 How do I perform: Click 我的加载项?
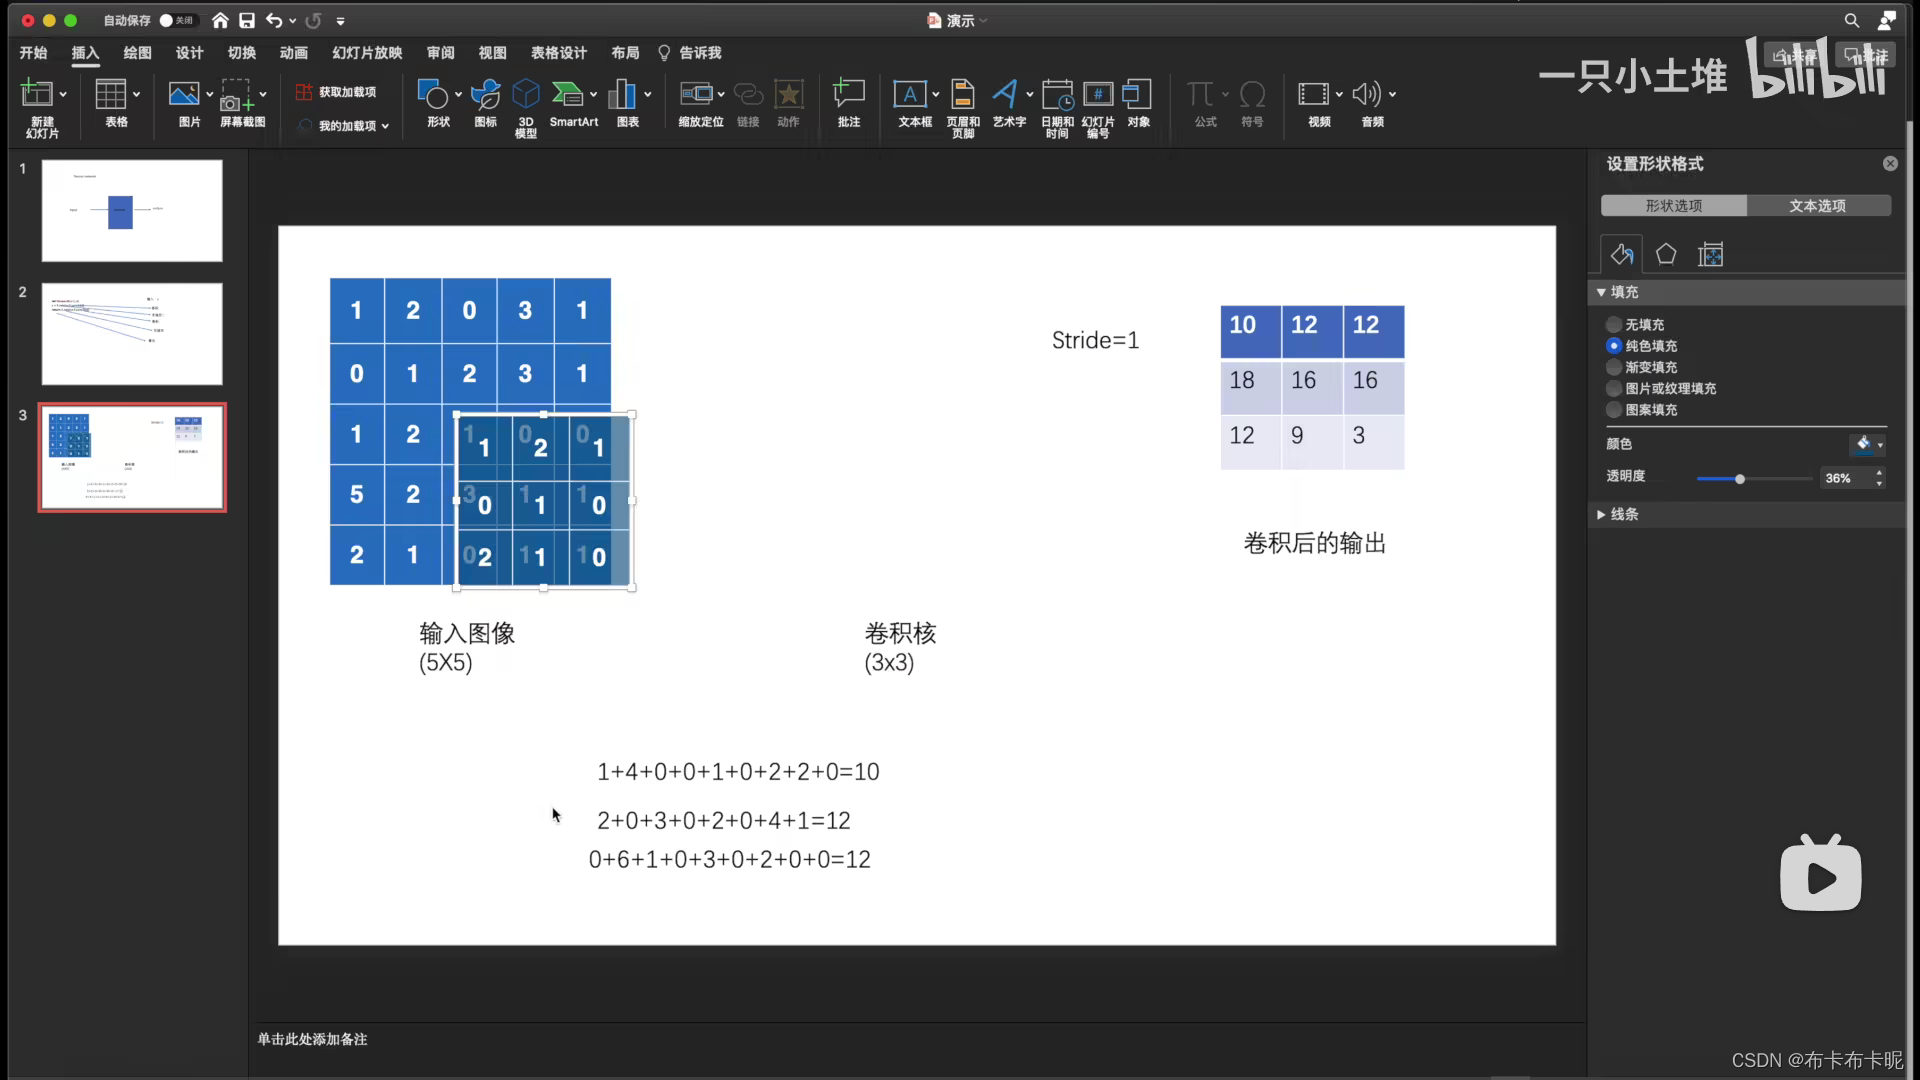(x=342, y=126)
